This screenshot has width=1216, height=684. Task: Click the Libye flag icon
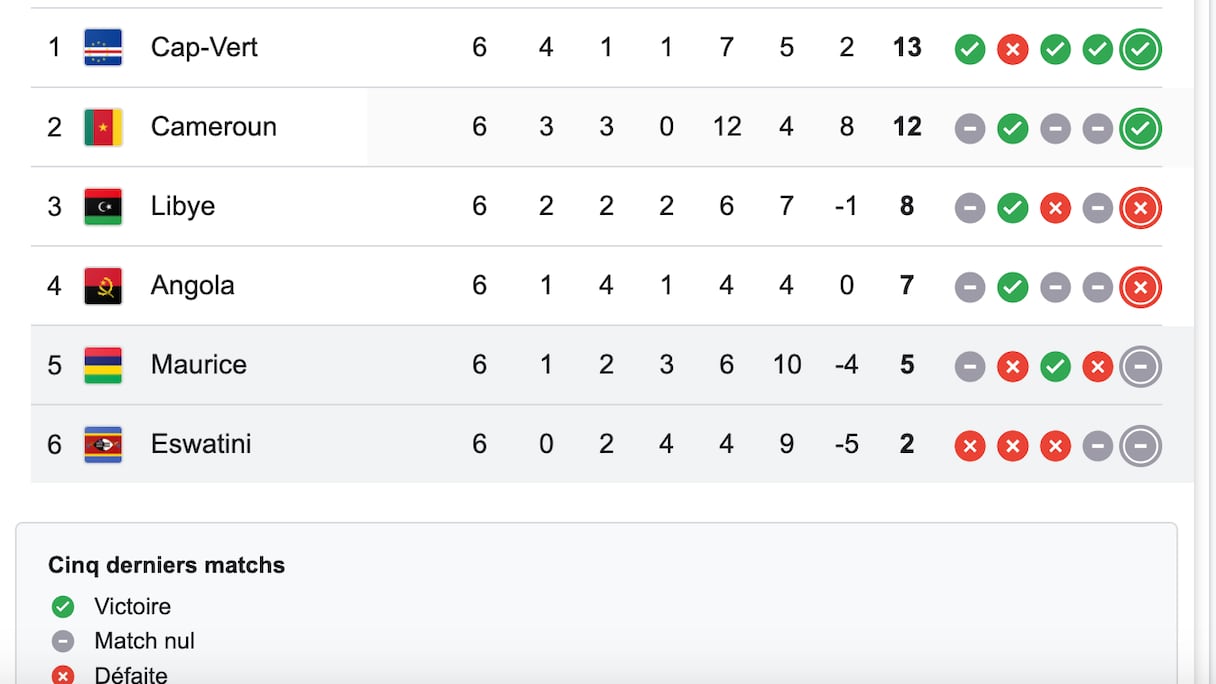(x=103, y=206)
